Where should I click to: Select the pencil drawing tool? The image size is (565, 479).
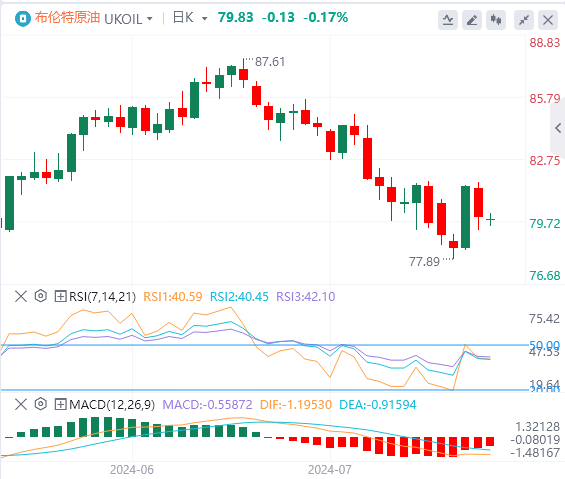[472, 19]
